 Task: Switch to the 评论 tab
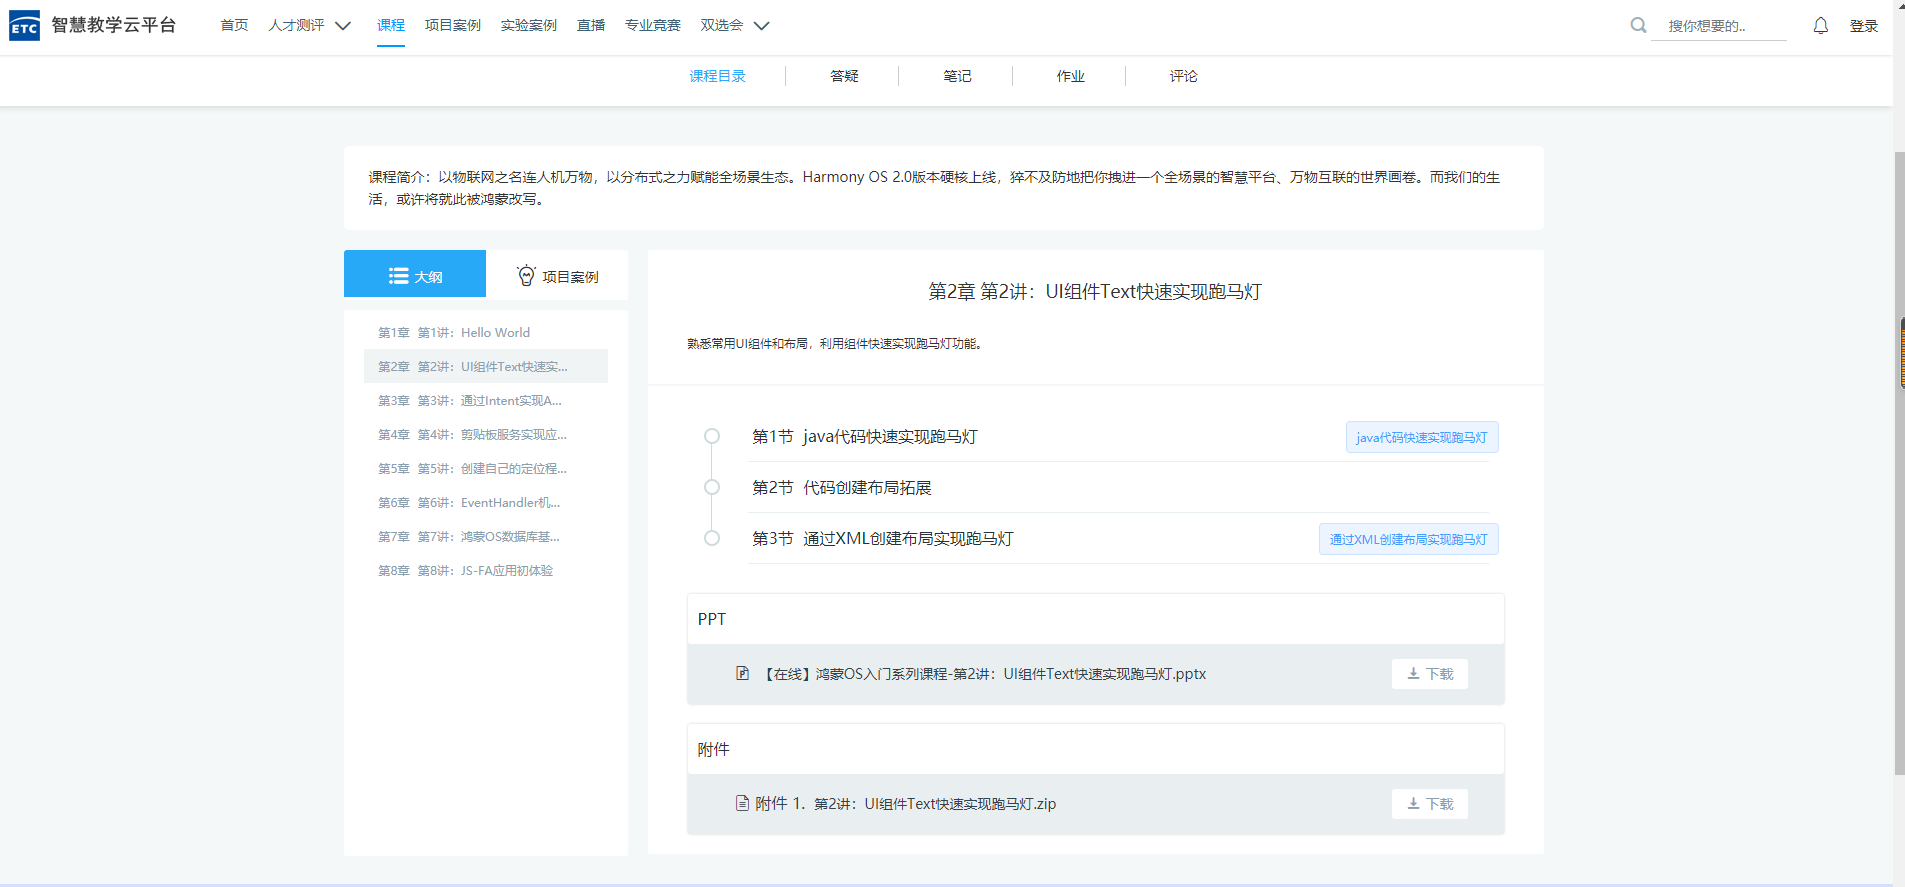pos(1183,76)
